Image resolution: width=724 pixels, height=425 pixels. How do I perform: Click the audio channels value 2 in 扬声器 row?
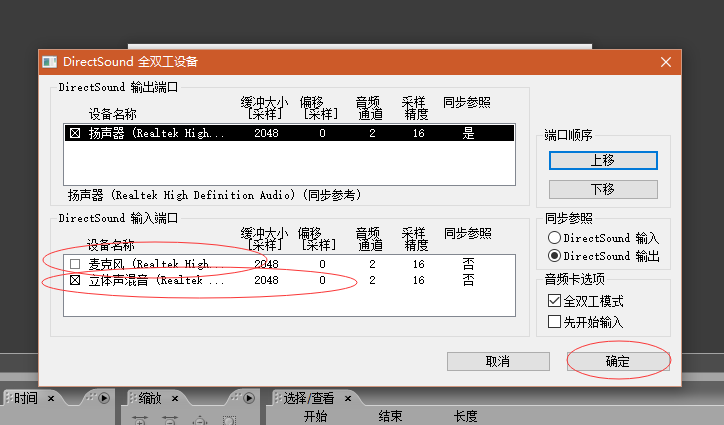click(x=372, y=133)
